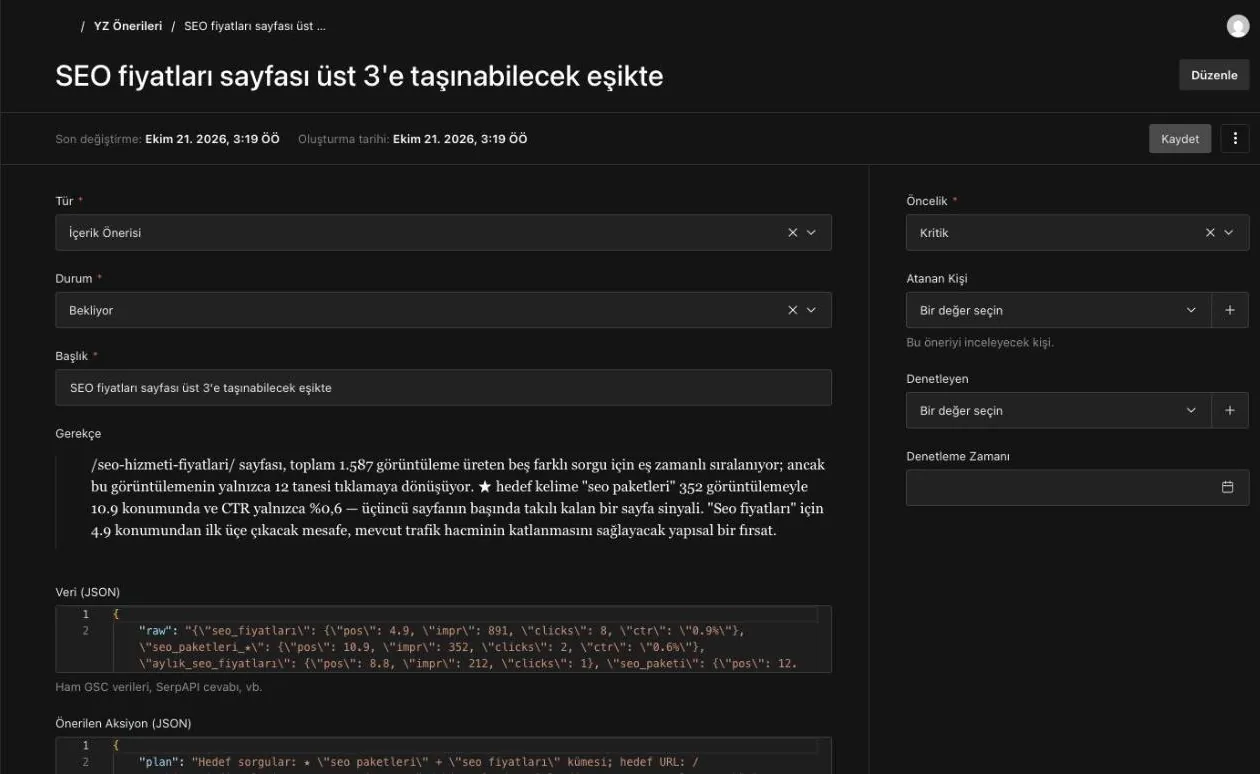Screen dimensions: 1260x774
Task: Click the Önerilen Aksiyon JSON editor
Action: point(443,755)
